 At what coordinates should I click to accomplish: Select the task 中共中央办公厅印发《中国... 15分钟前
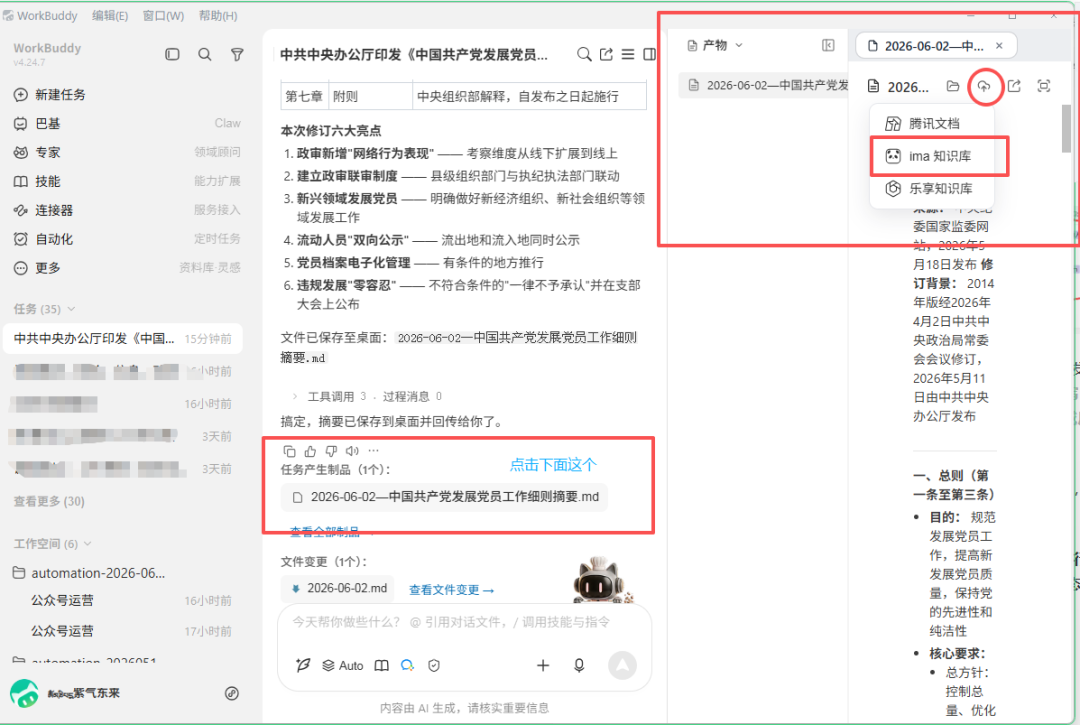(123, 339)
